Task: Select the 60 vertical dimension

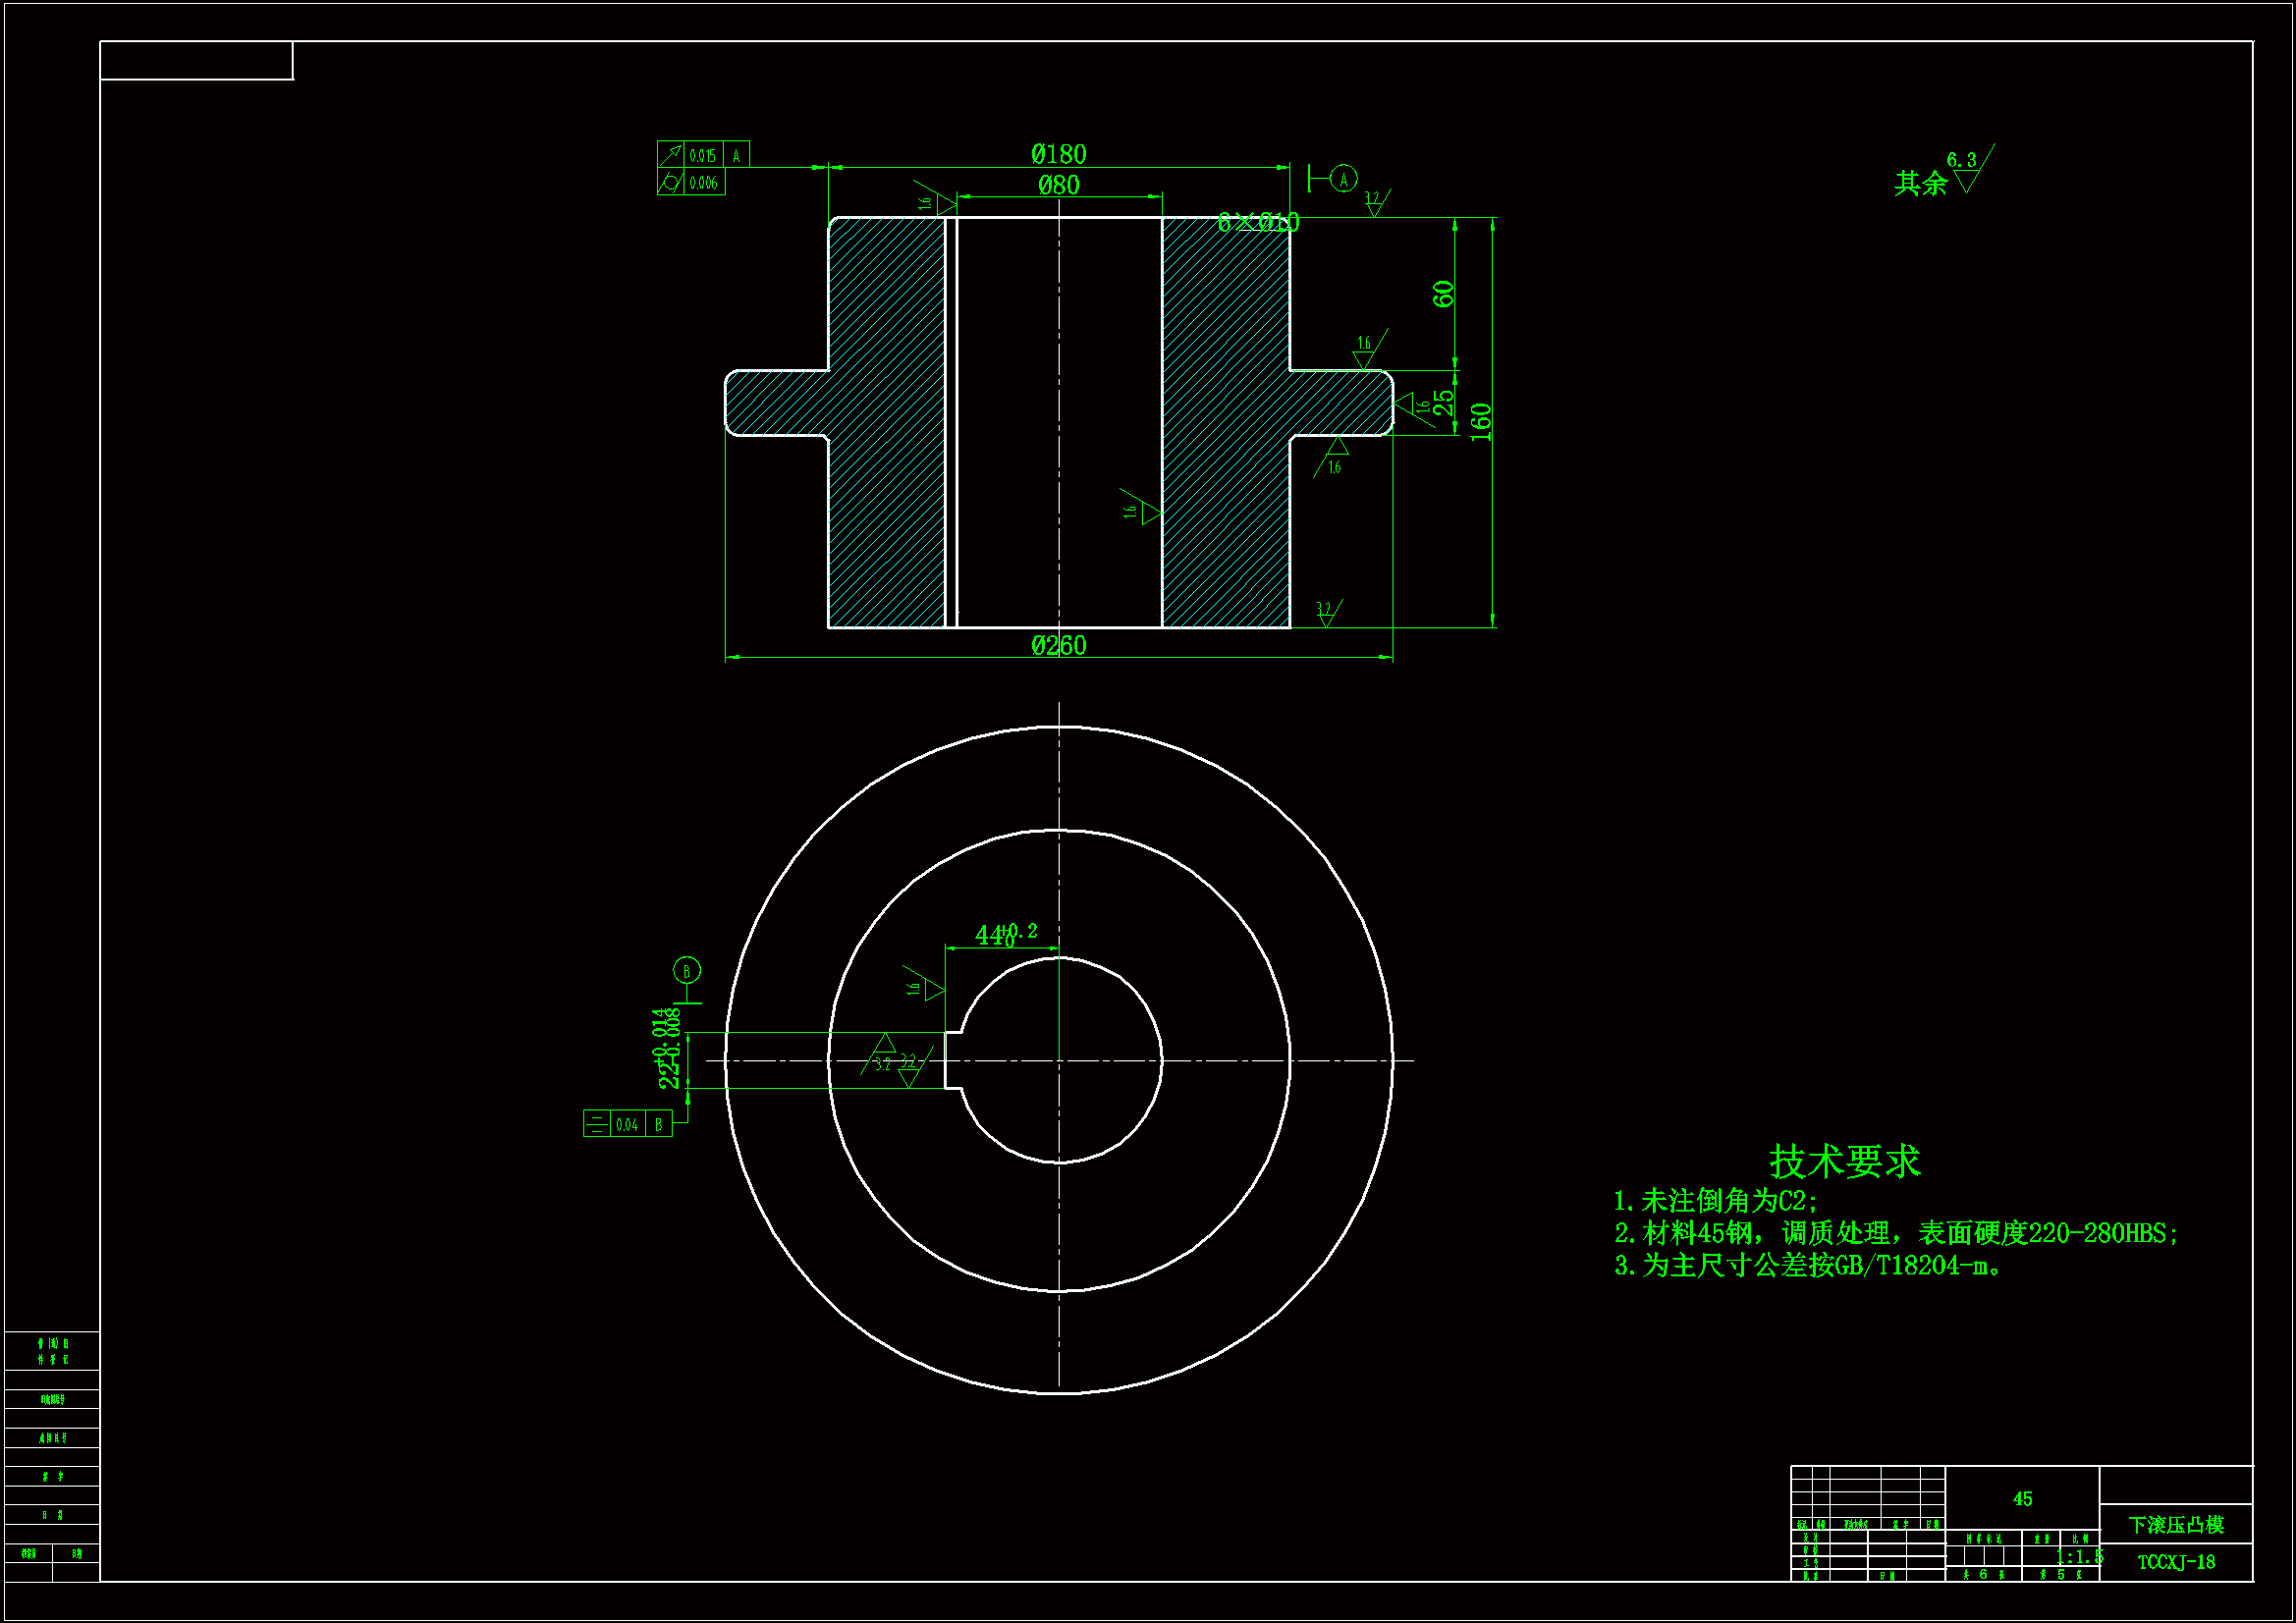Action: [1443, 294]
